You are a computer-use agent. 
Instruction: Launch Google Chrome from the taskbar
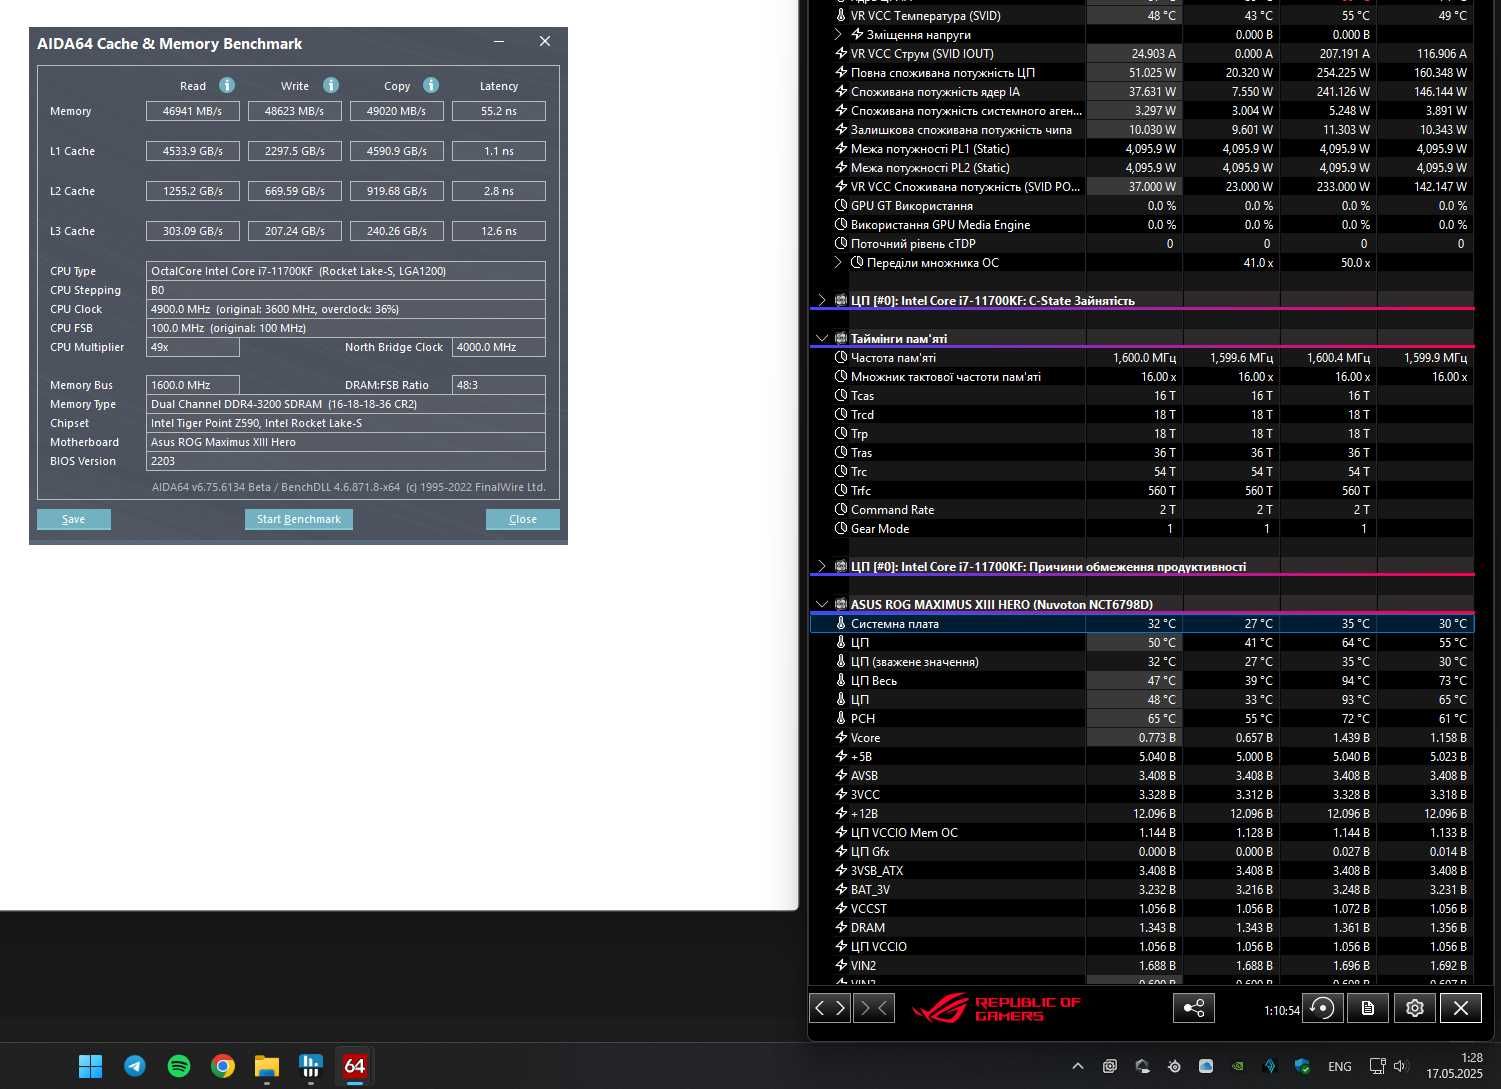223,1066
